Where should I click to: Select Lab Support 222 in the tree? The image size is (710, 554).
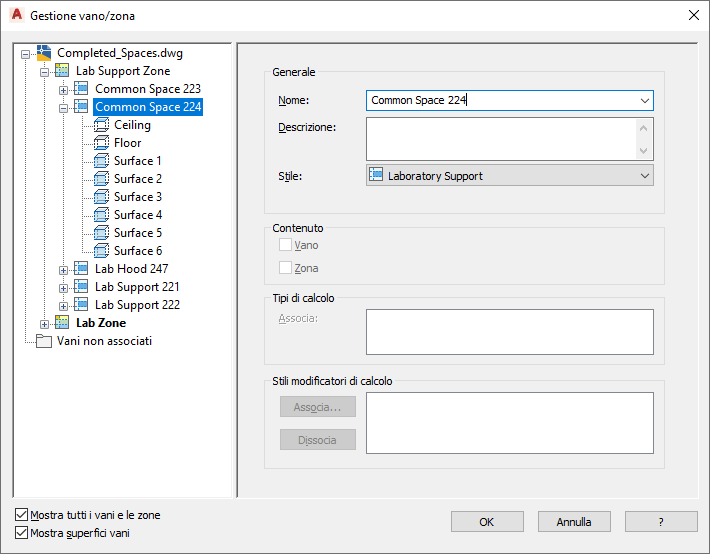(137, 304)
